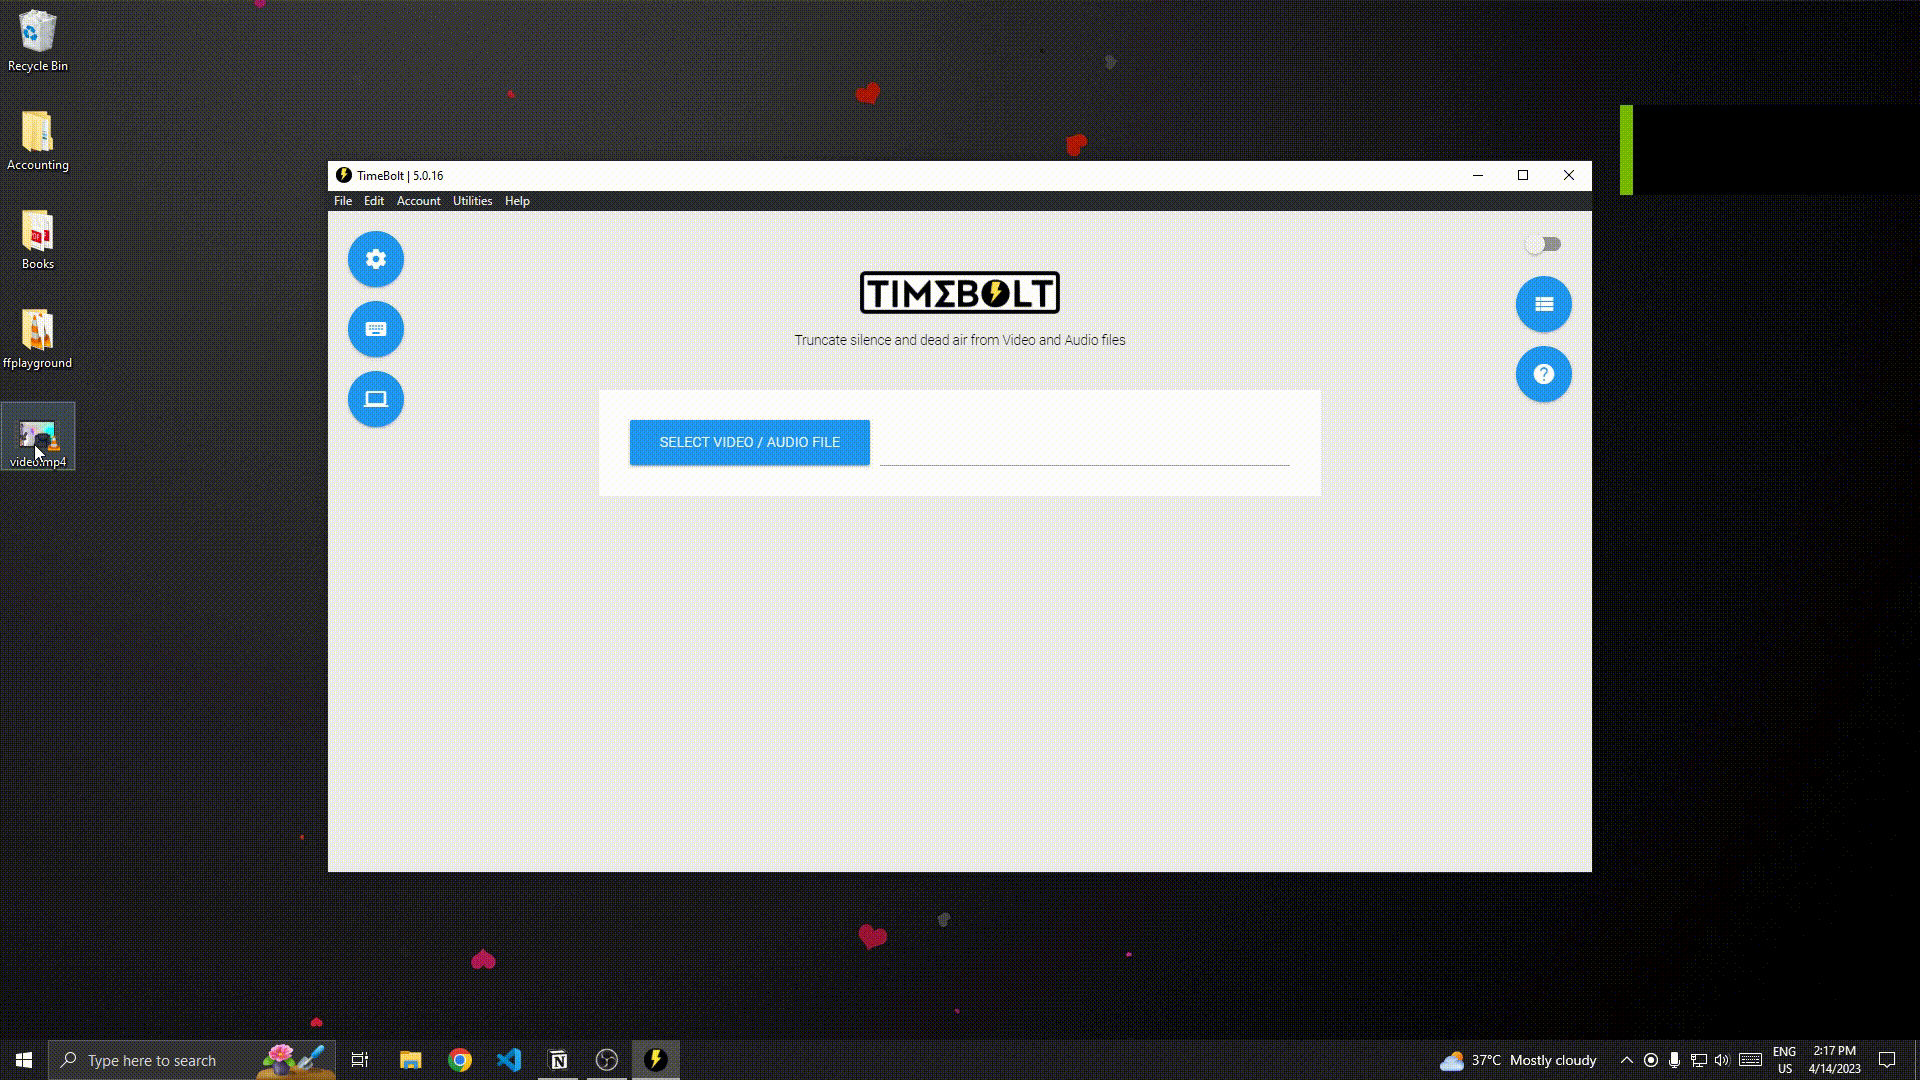1920x1080 pixels.
Task: Open the settings gear button
Action: [x=375, y=259]
